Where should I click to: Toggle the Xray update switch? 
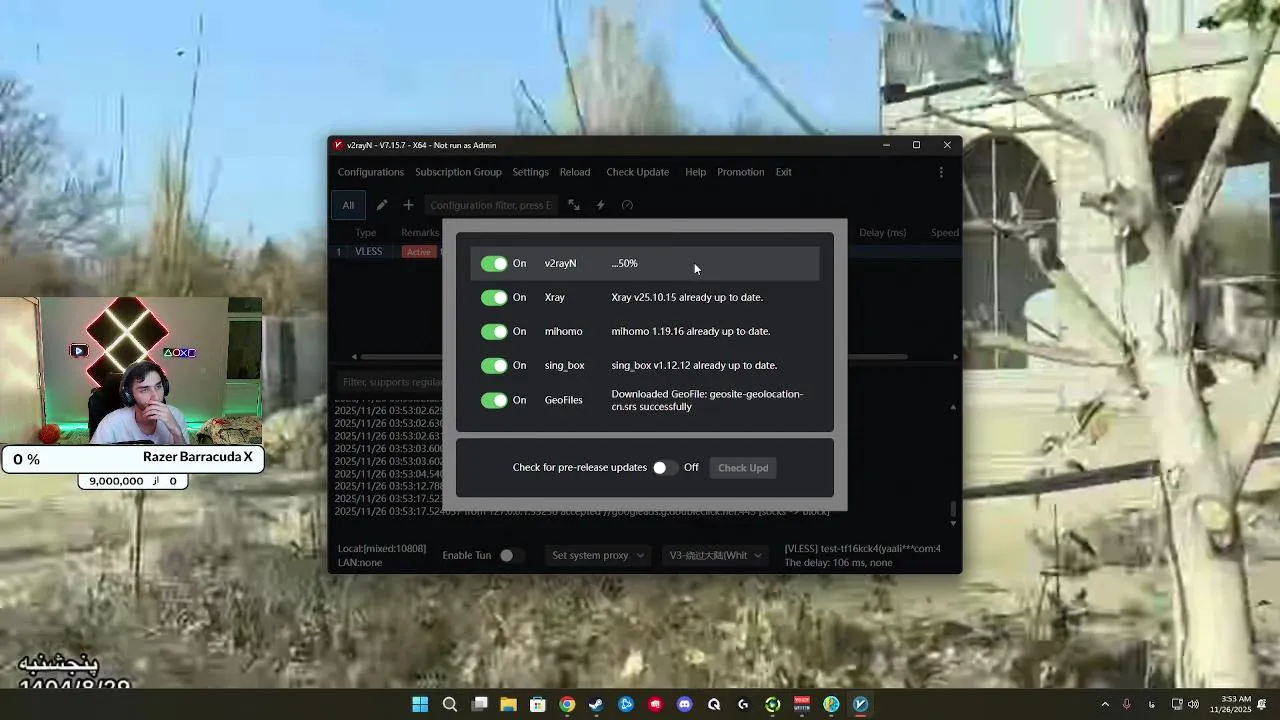[494, 298]
